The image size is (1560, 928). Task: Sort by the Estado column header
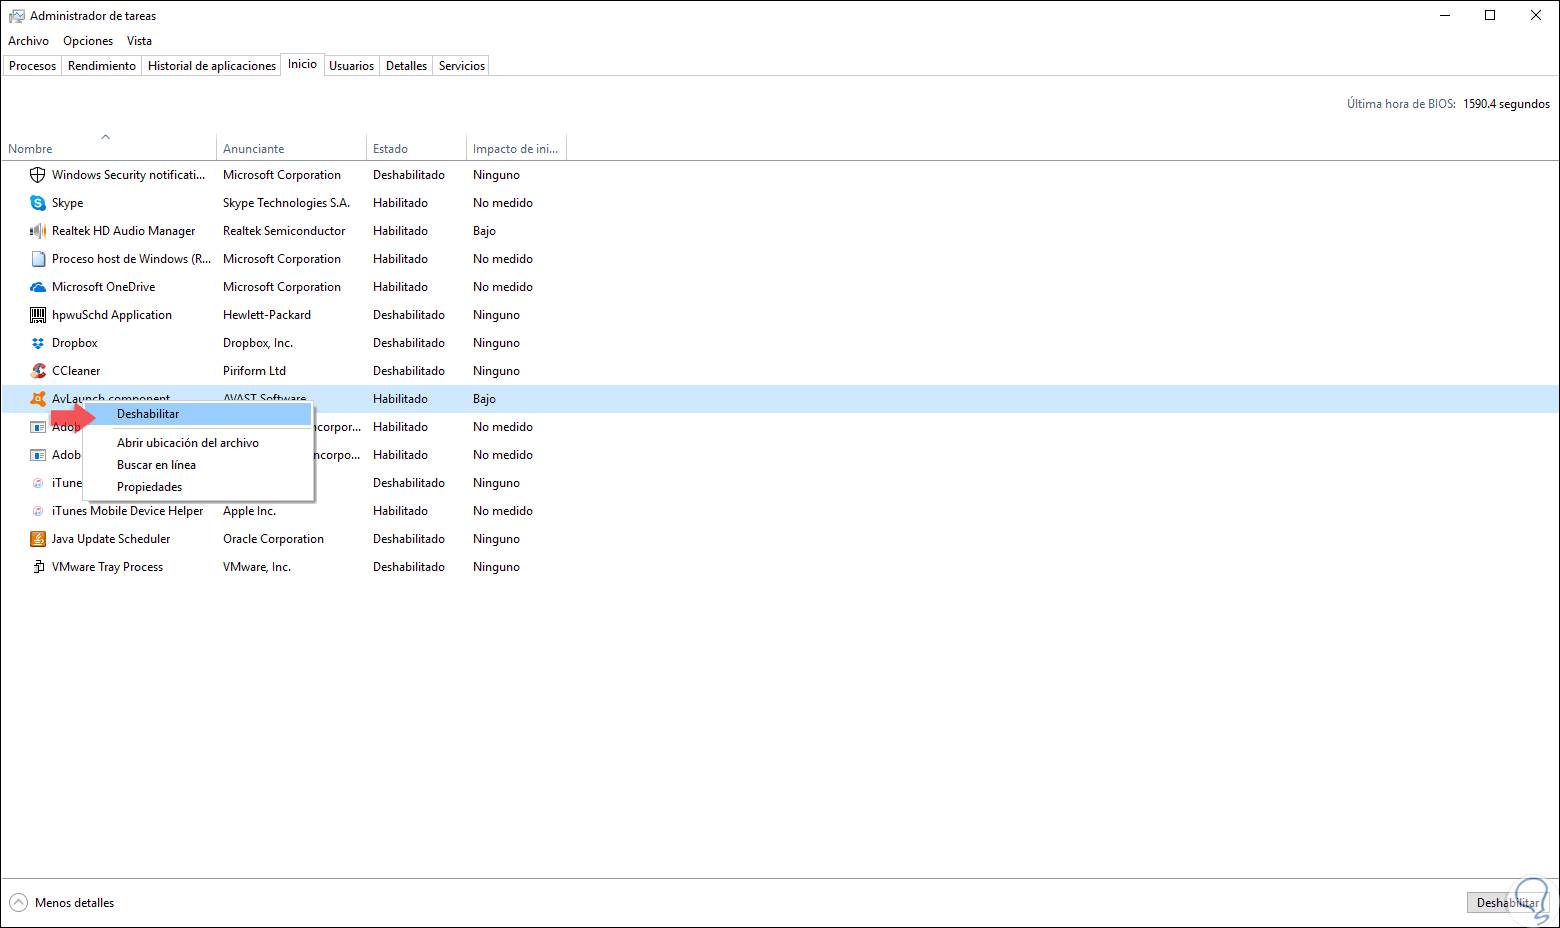[416, 149]
